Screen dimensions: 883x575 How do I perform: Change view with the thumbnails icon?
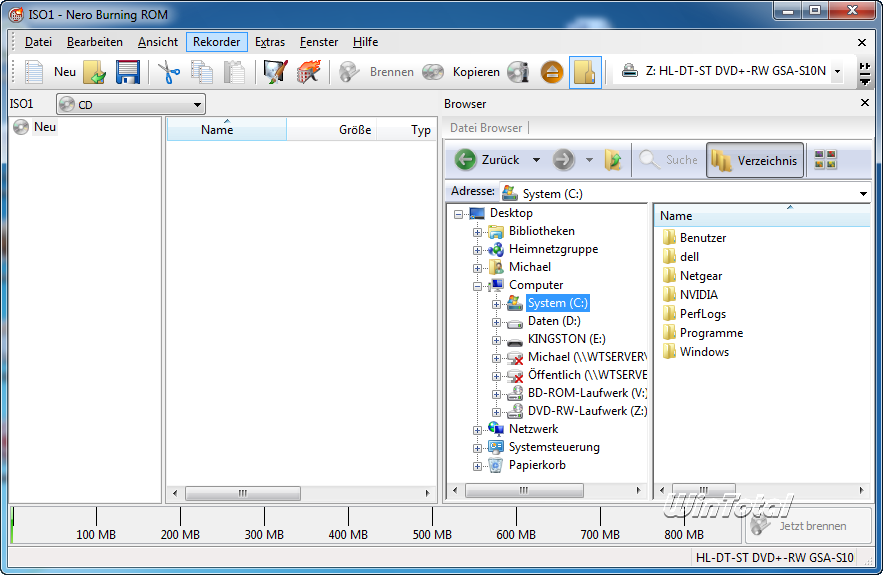pyautogui.click(x=825, y=160)
